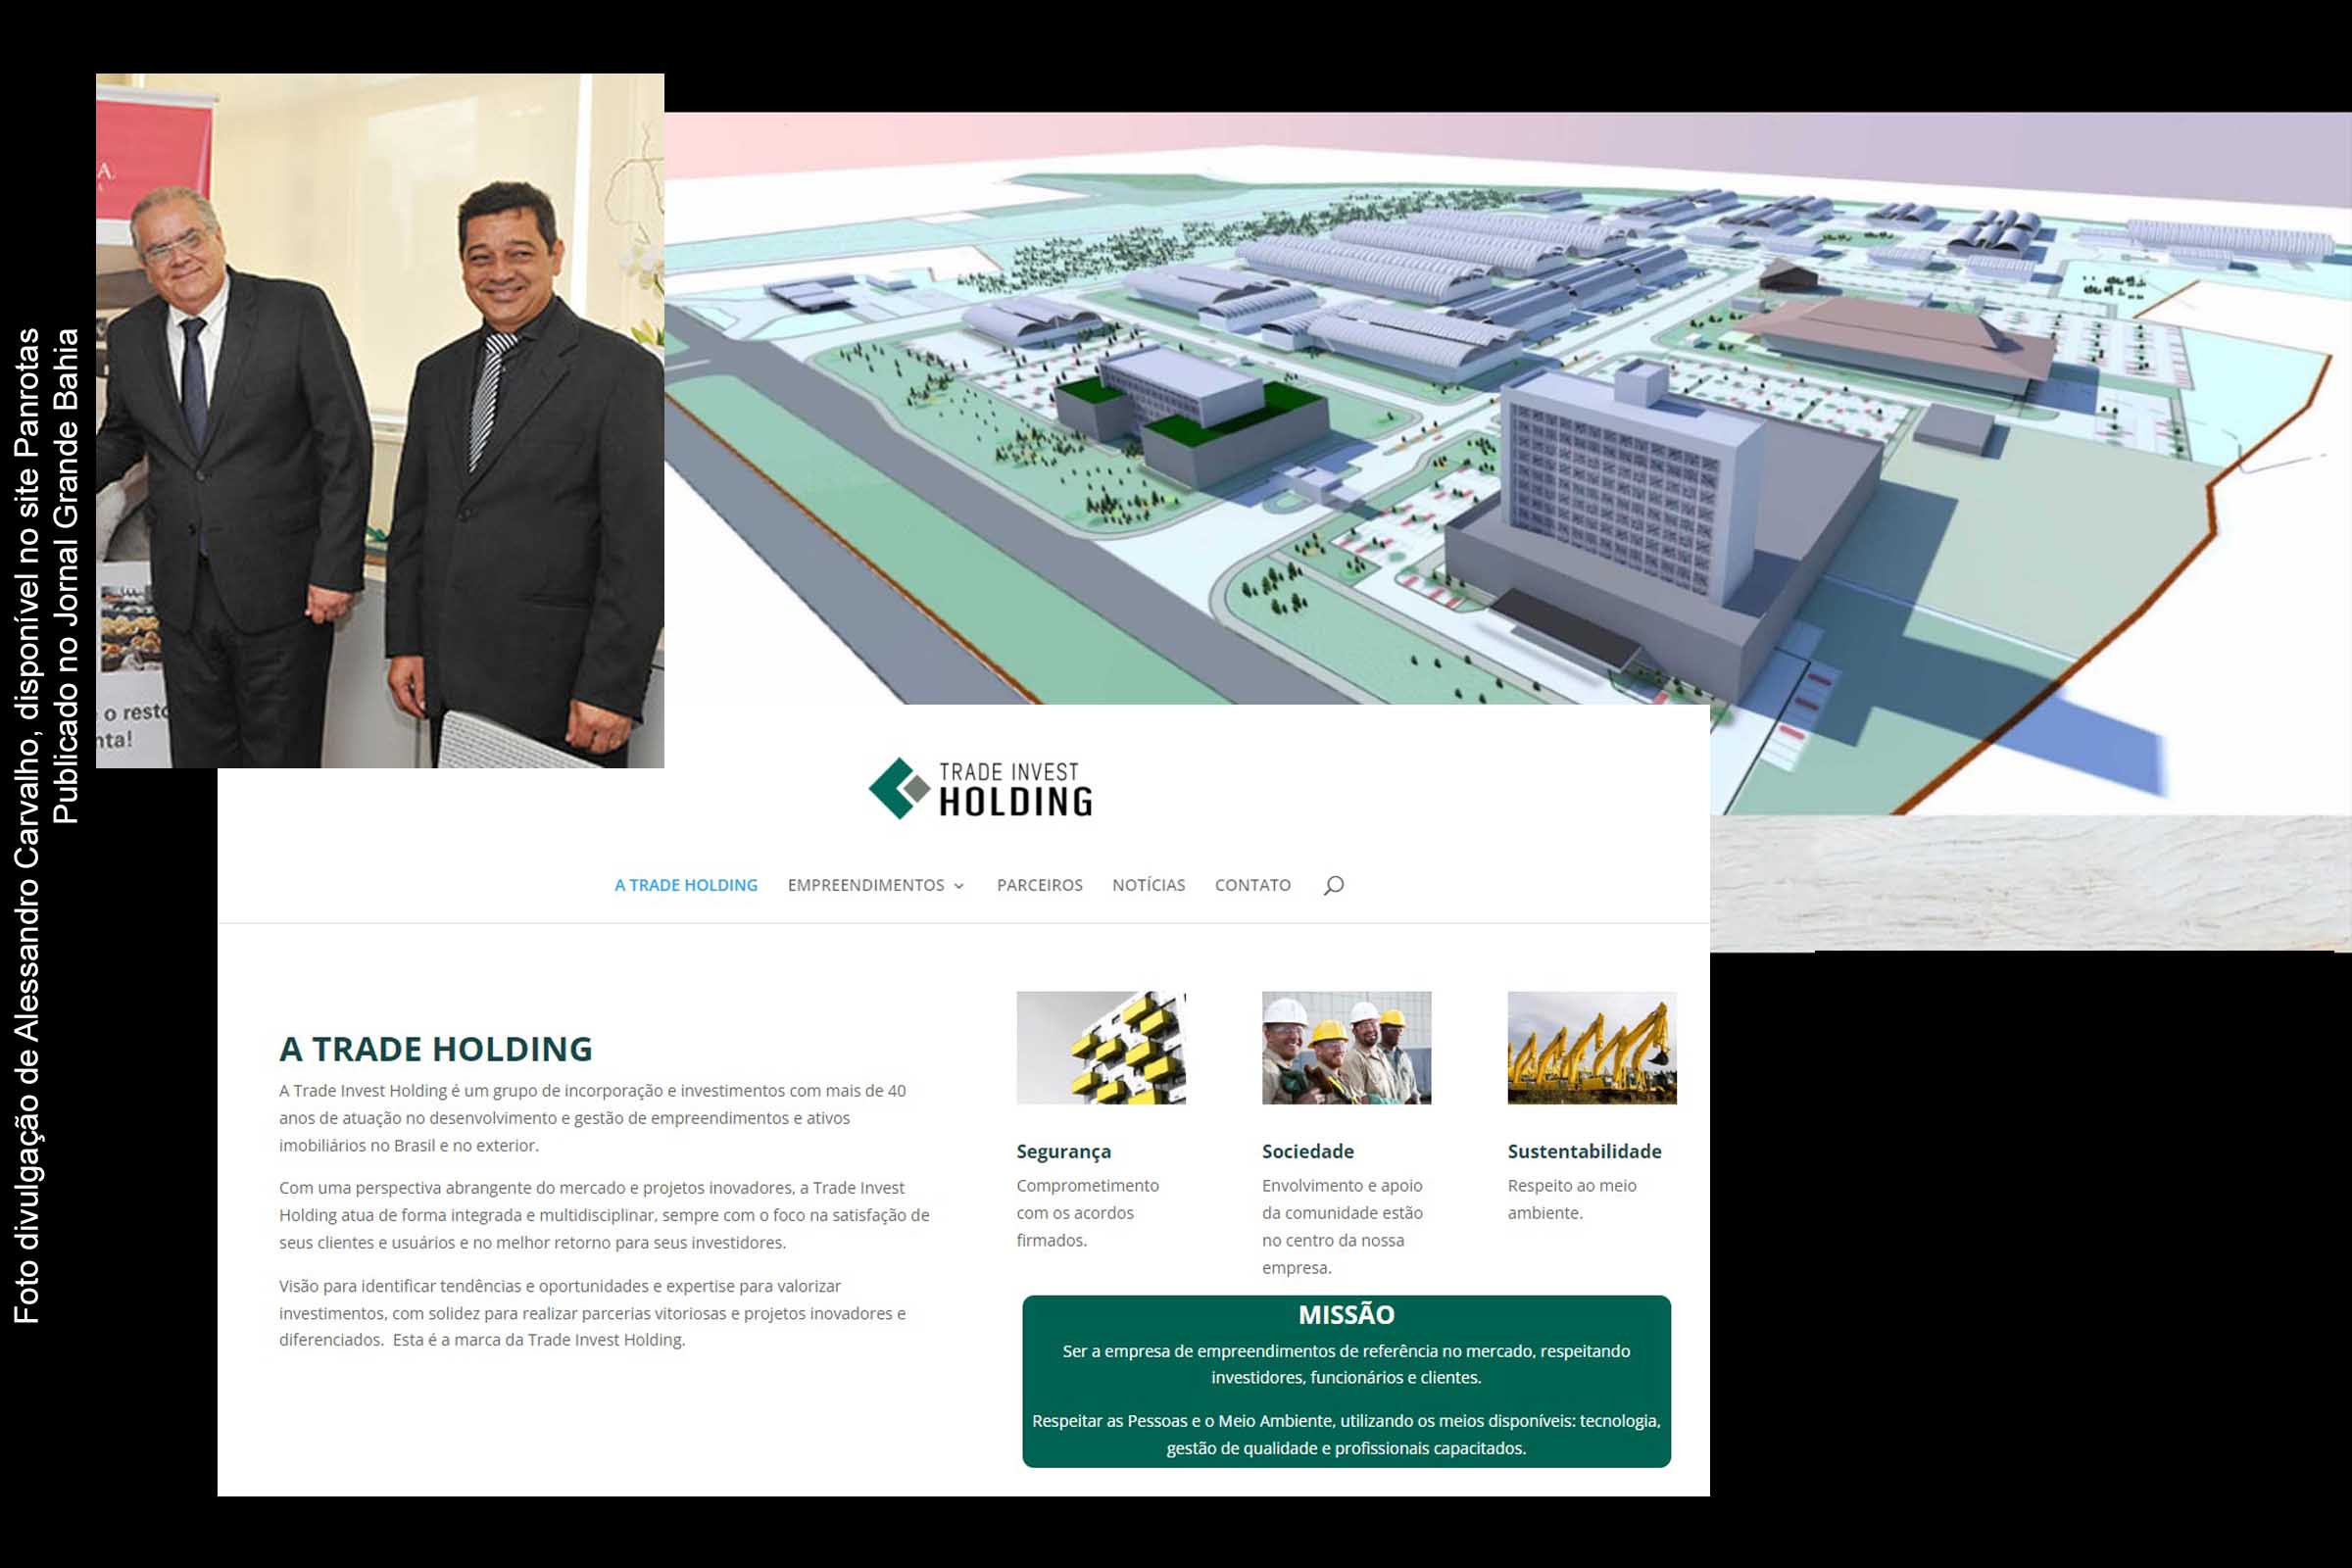The height and width of the screenshot is (1568, 2352).
Task: Select the Sustentabilidade heading
Action: pyautogui.click(x=1584, y=1151)
